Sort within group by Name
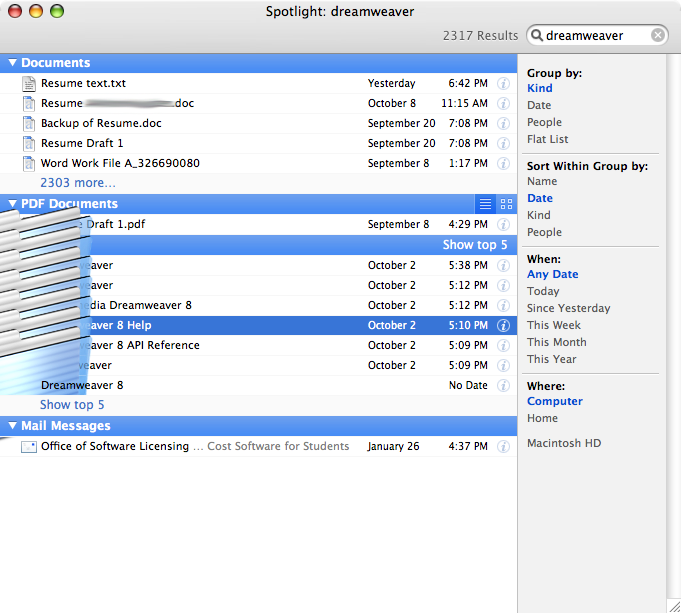The height and width of the screenshot is (613, 681). click(542, 181)
